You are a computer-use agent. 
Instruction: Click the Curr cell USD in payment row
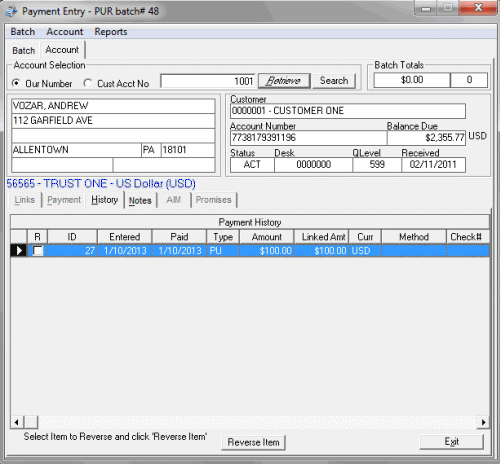coord(365,251)
